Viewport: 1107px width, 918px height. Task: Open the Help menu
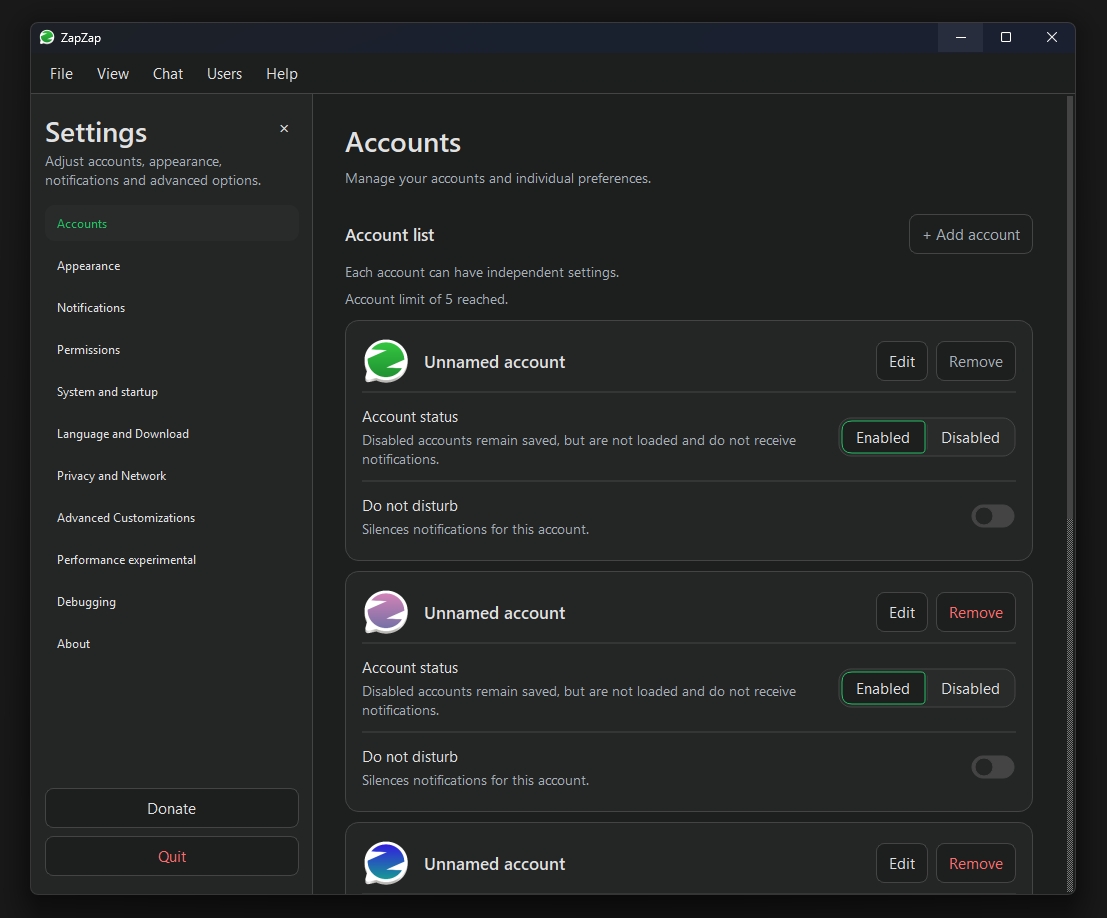[x=282, y=73]
